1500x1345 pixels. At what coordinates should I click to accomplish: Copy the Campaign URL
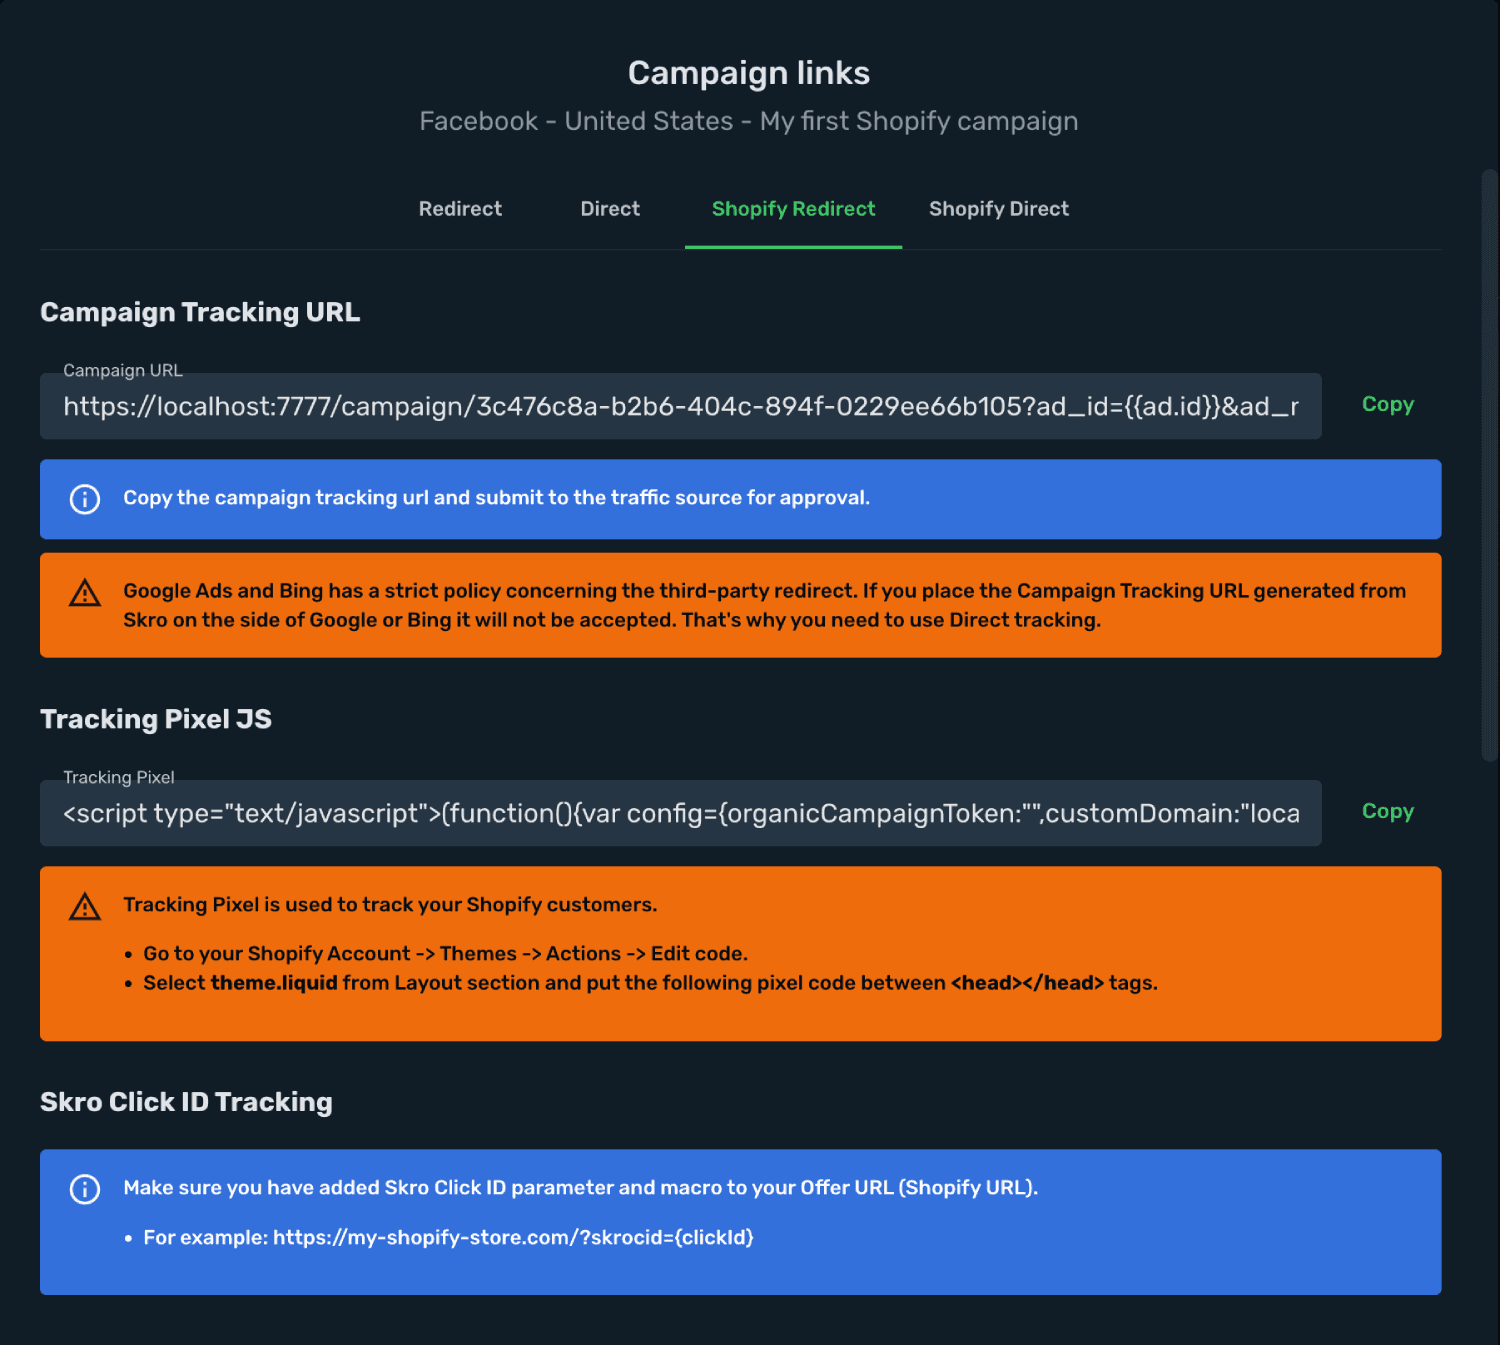[1388, 405]
